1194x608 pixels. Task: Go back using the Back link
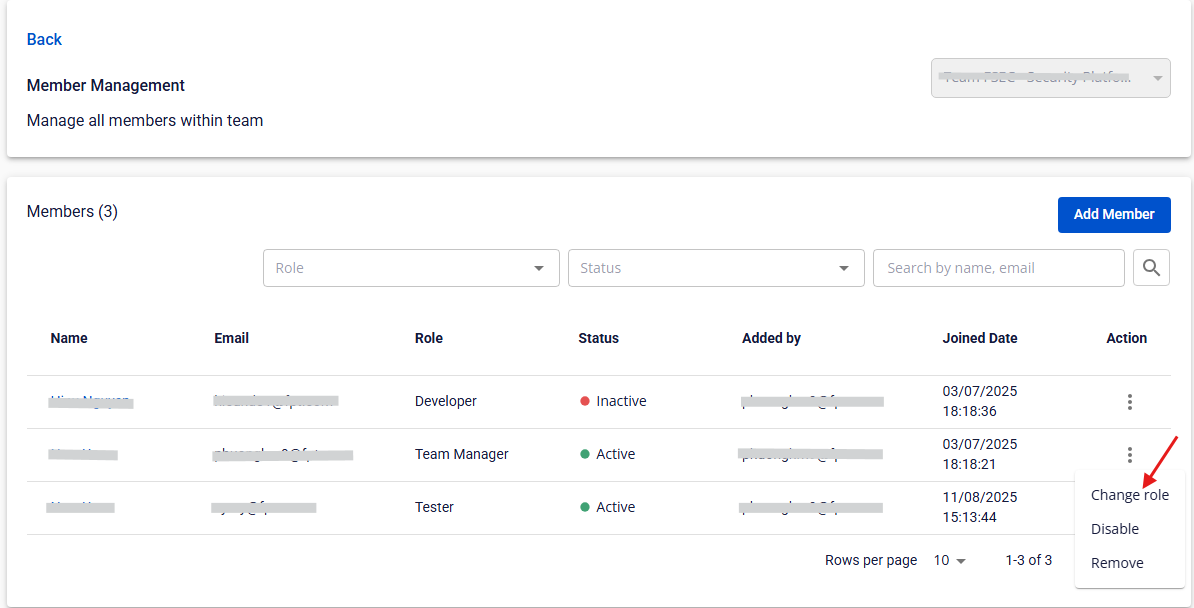click(x=44, y=39)
